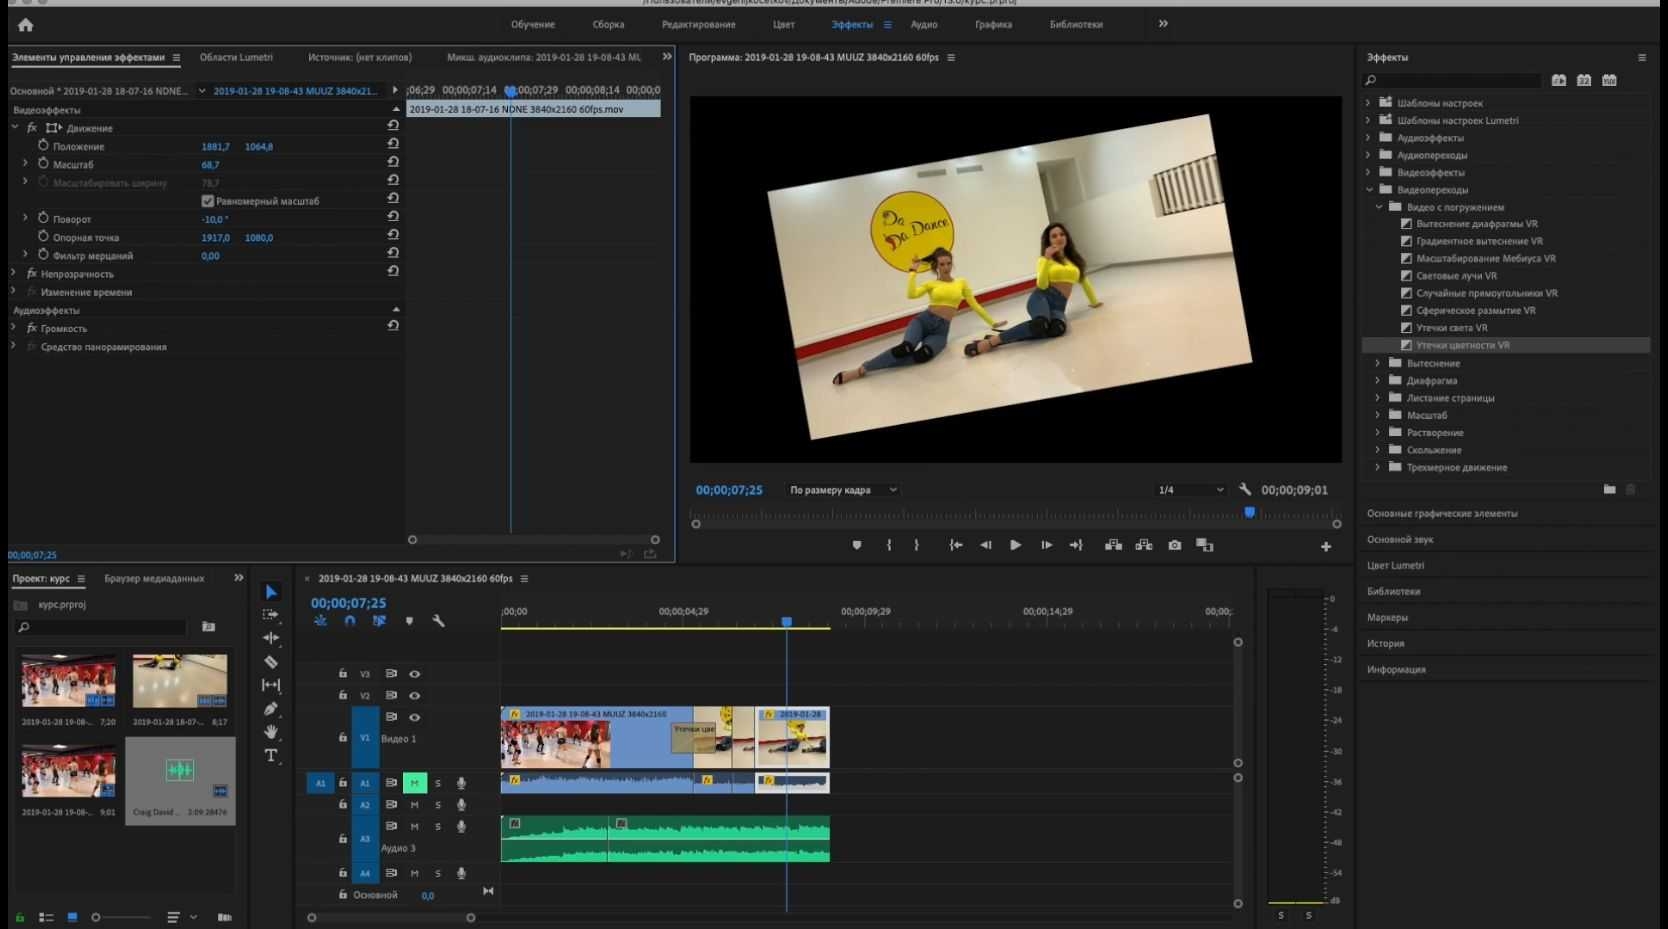
Task: Open program monitor wrench settings
Action: click(x=1245, y=490)
